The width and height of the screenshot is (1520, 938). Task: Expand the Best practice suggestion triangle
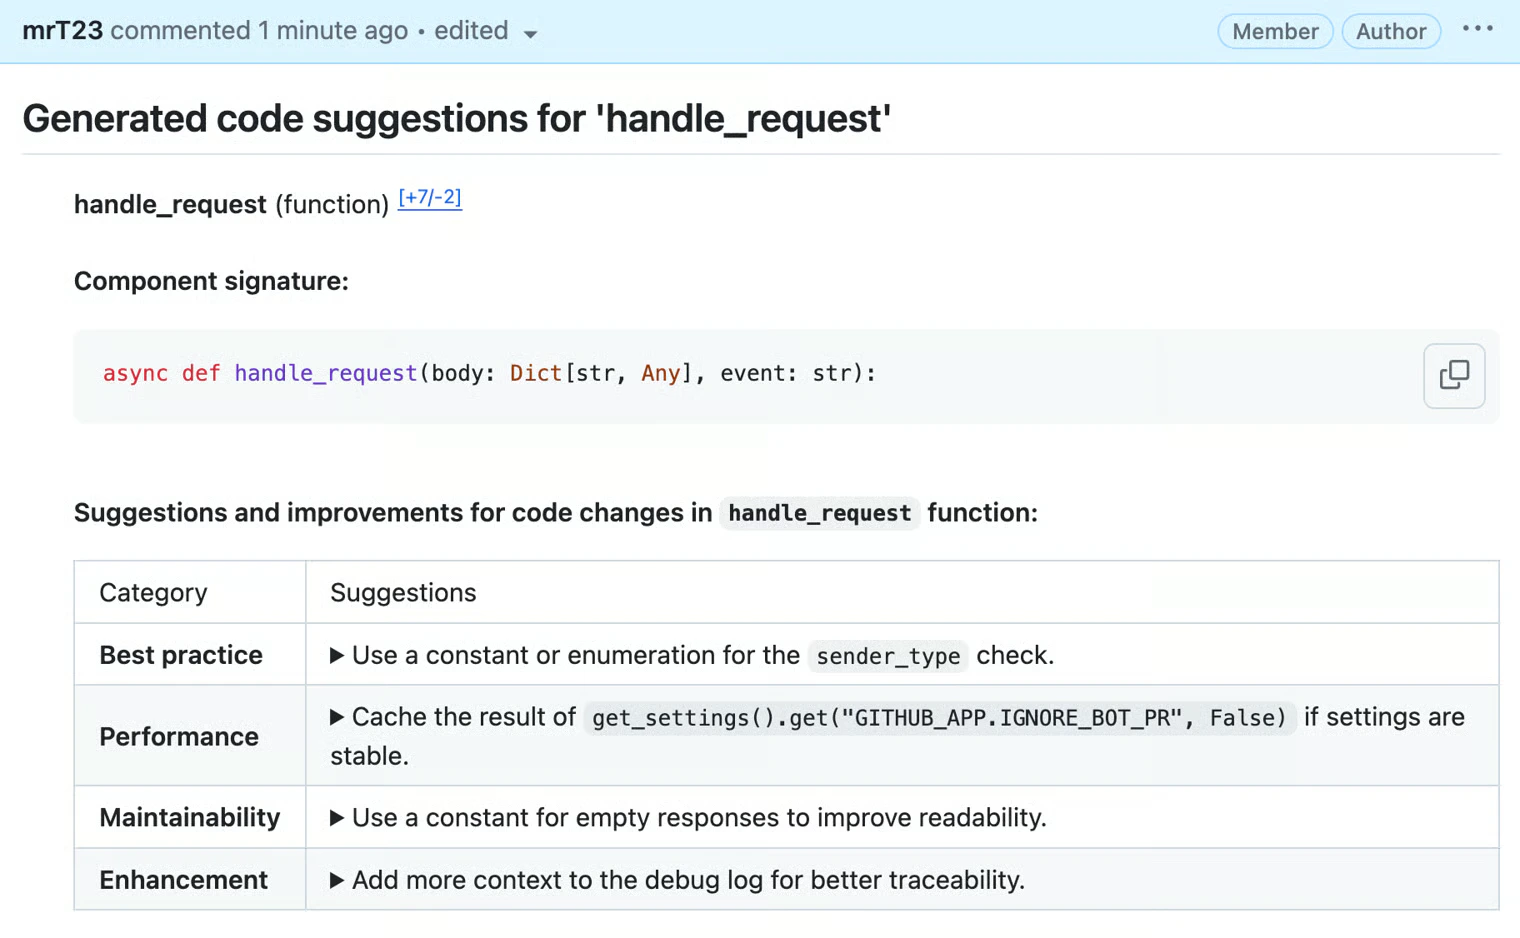pos(337,655)
